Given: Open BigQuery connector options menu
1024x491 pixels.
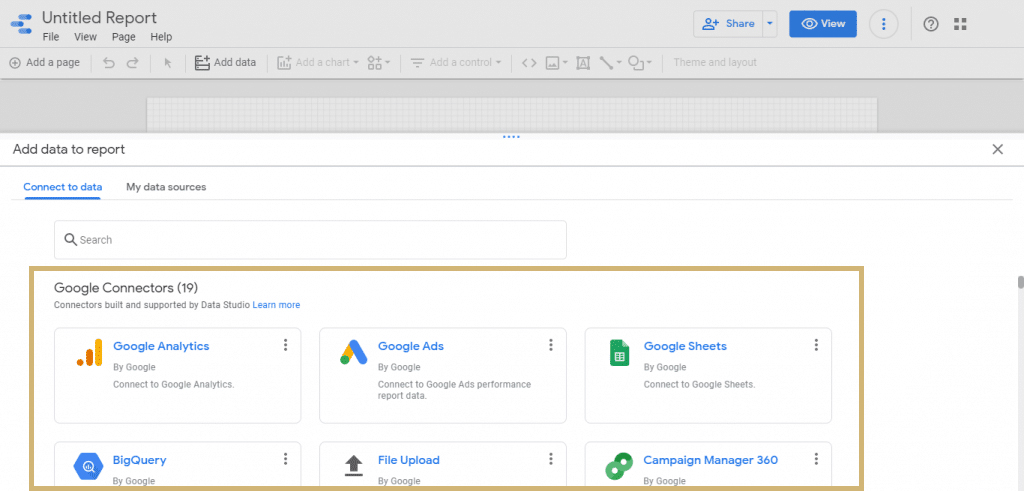Looking at the screenshot, I should tap(285, 459).
